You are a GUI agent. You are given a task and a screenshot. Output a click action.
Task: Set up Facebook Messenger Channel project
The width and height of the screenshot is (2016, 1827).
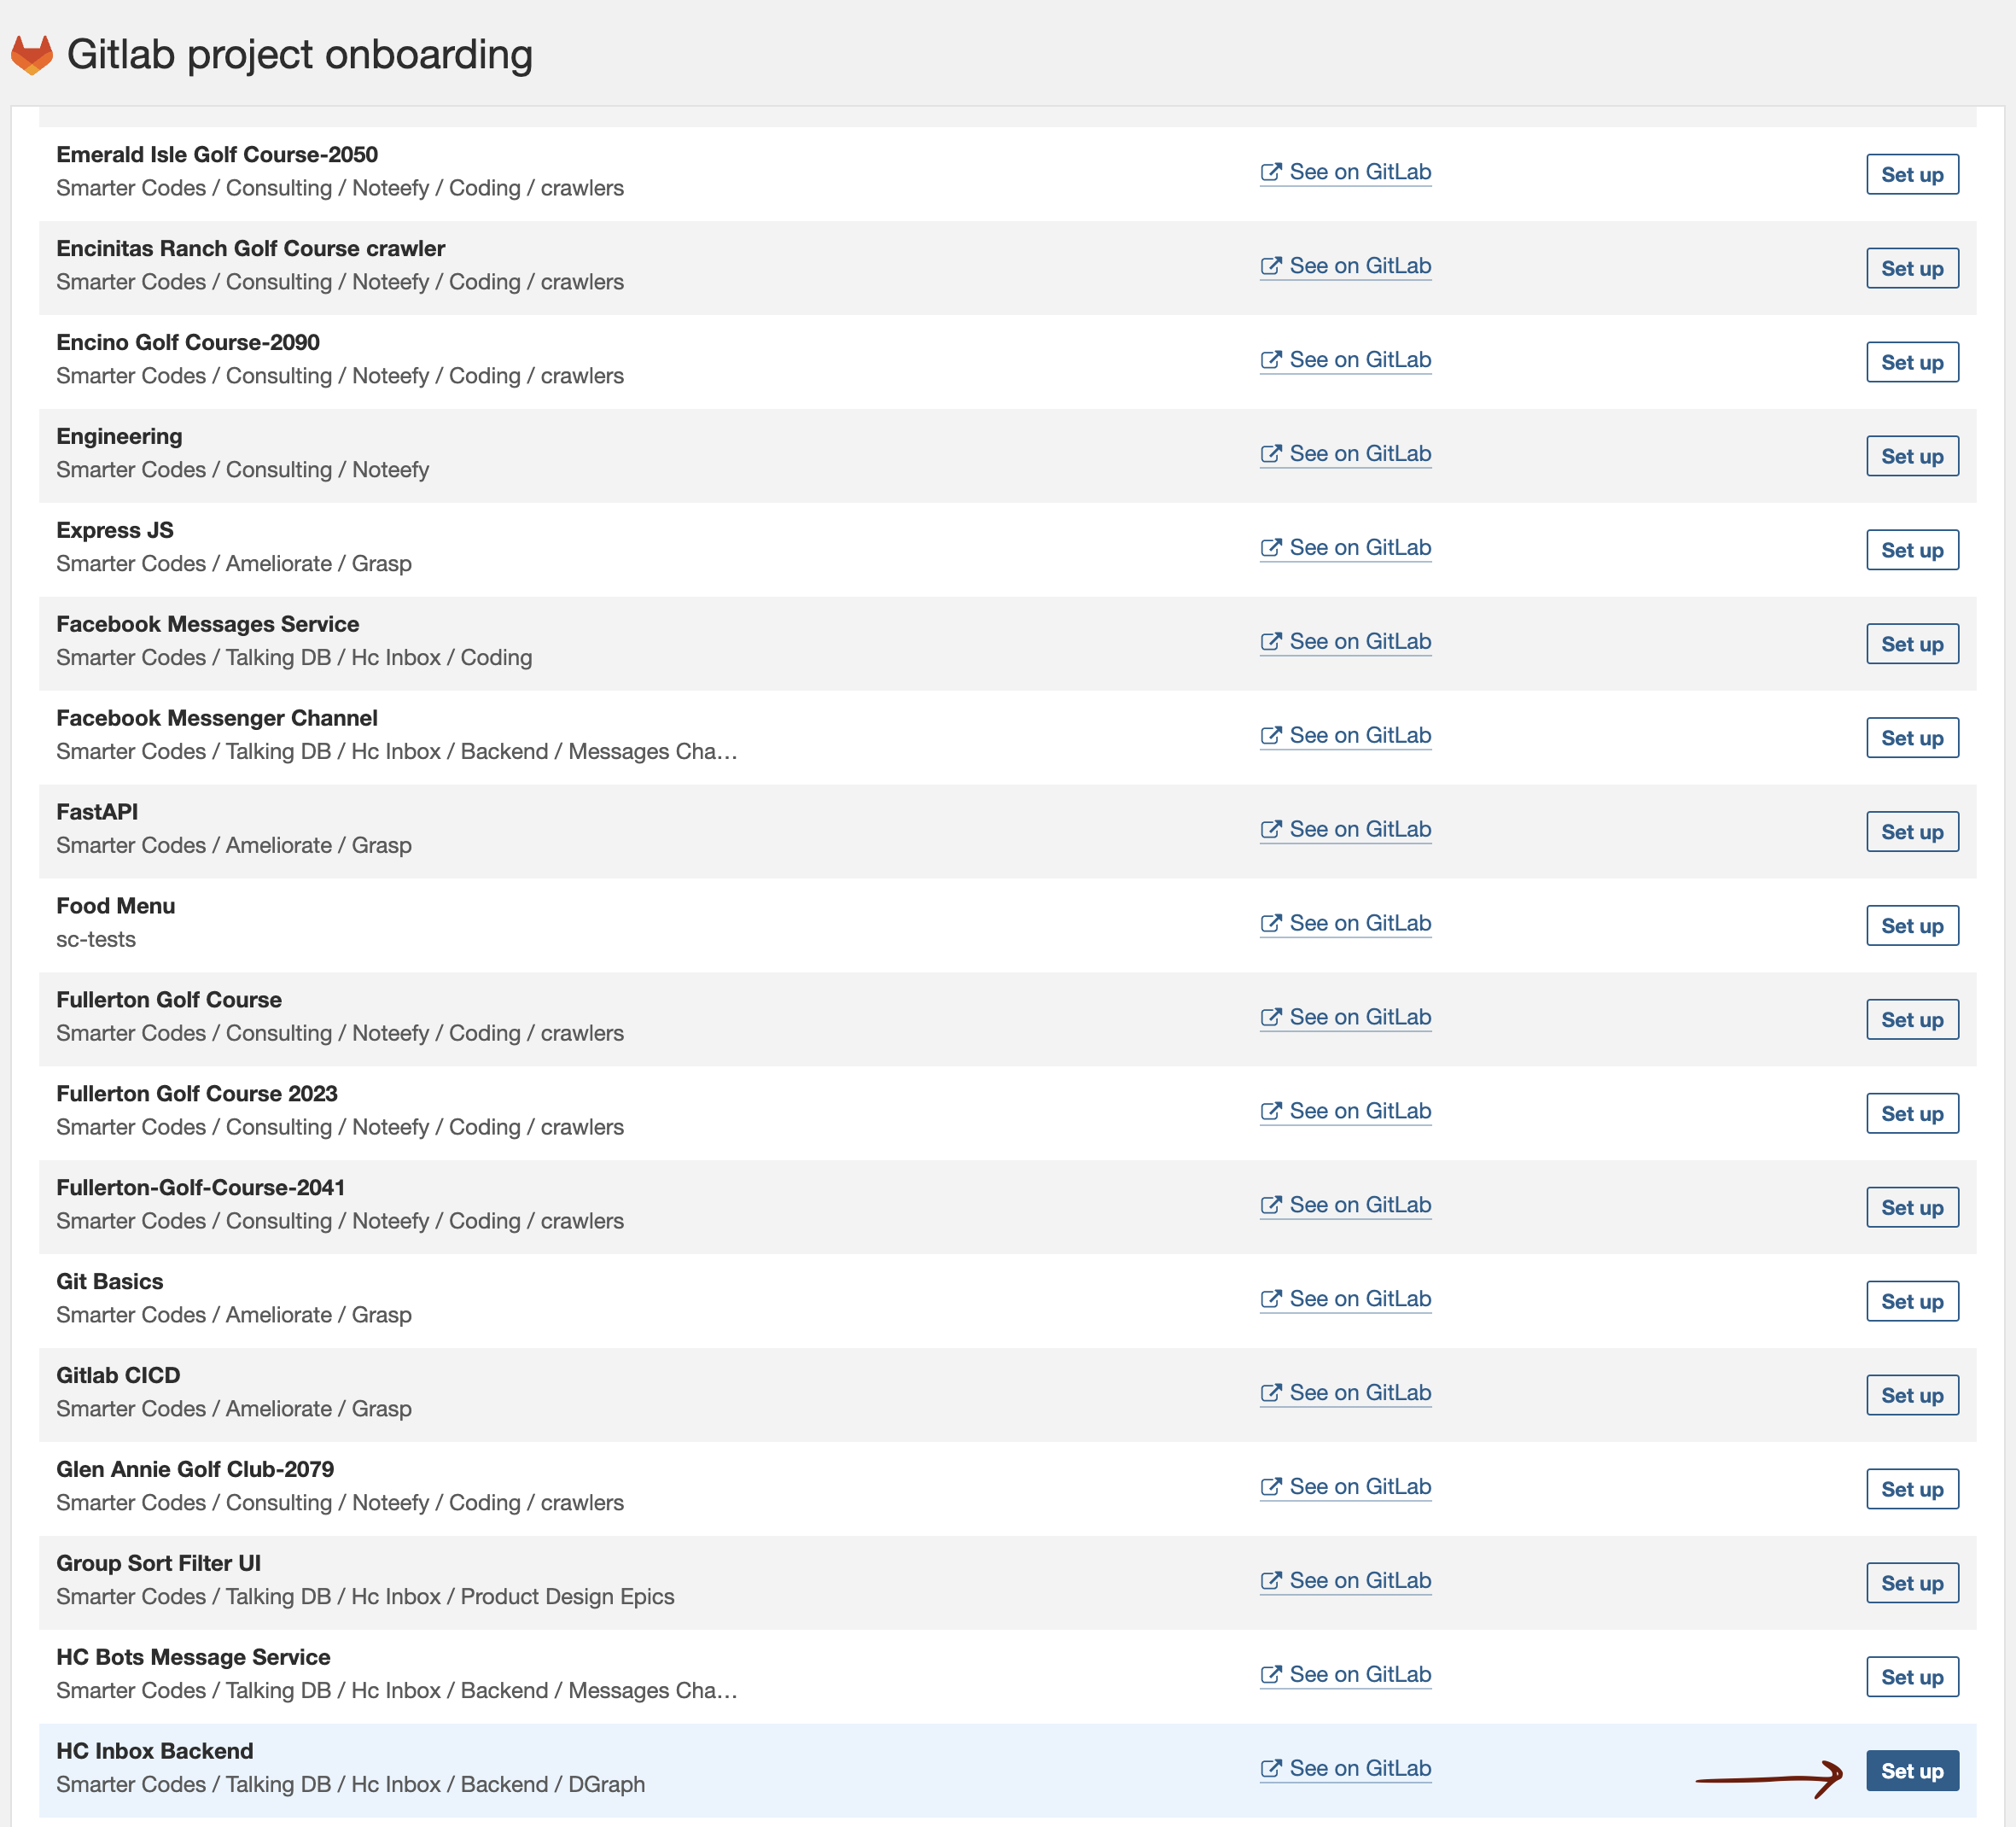(x=1911, y=738)
